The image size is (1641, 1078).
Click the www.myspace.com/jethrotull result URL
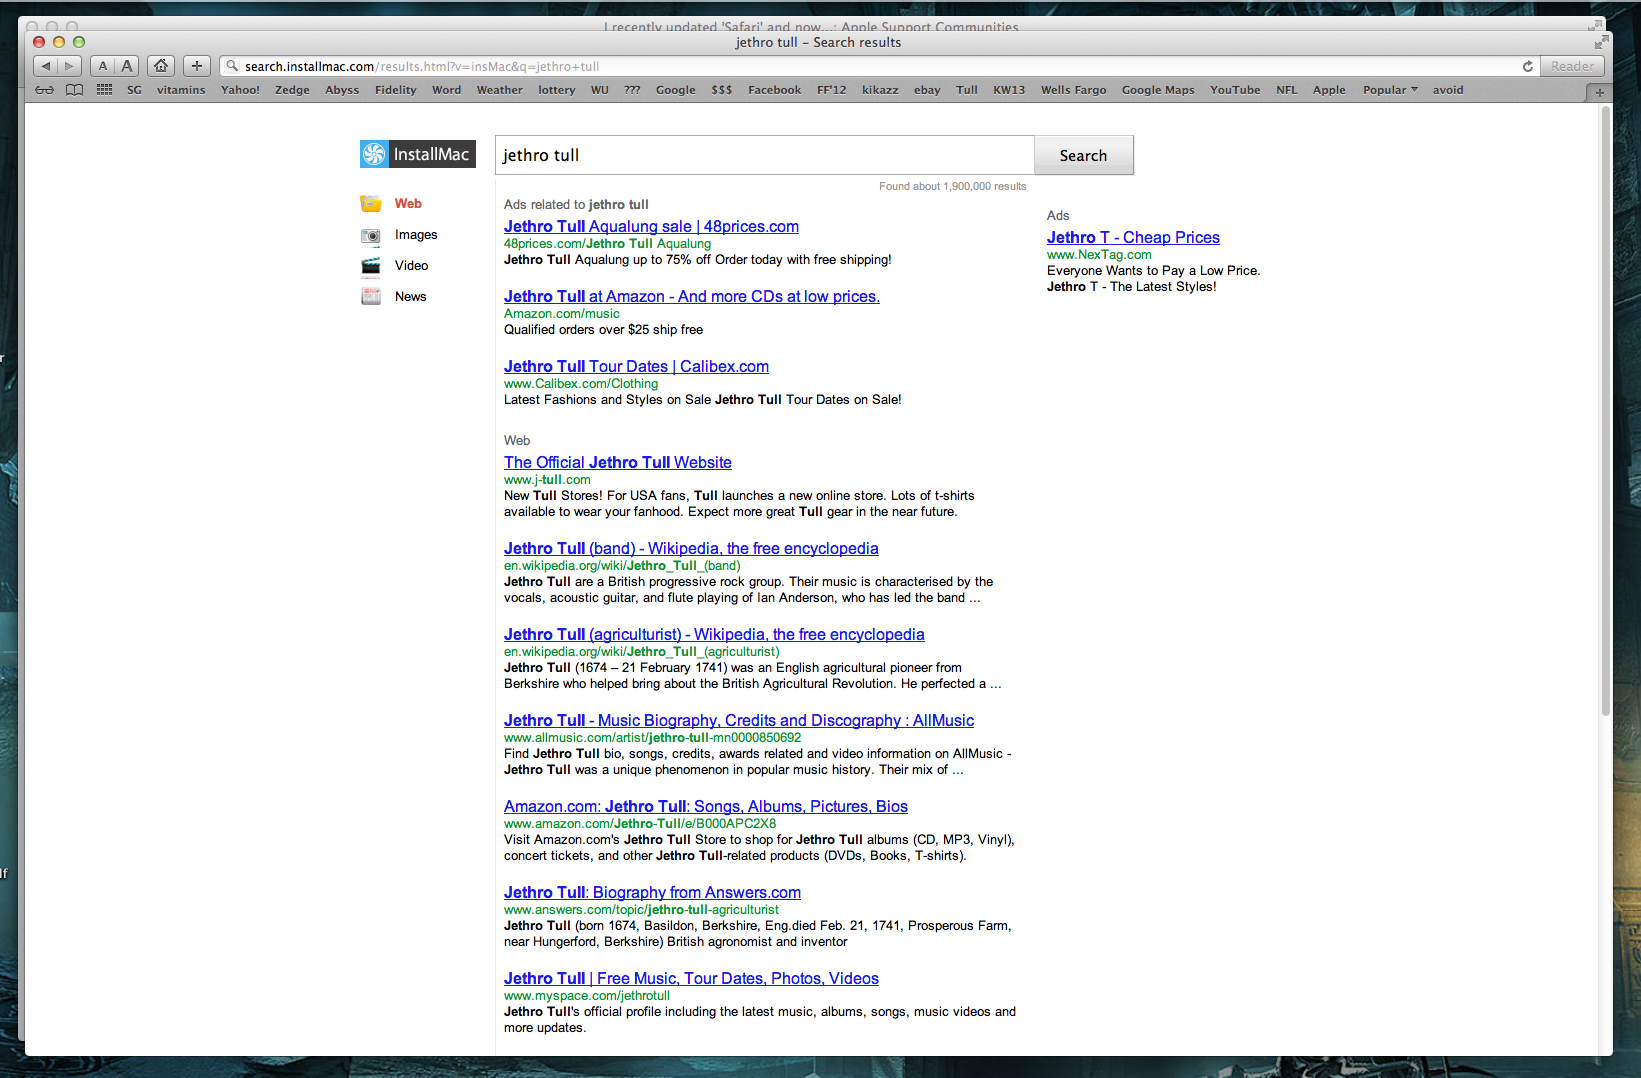tap(587, 996)
